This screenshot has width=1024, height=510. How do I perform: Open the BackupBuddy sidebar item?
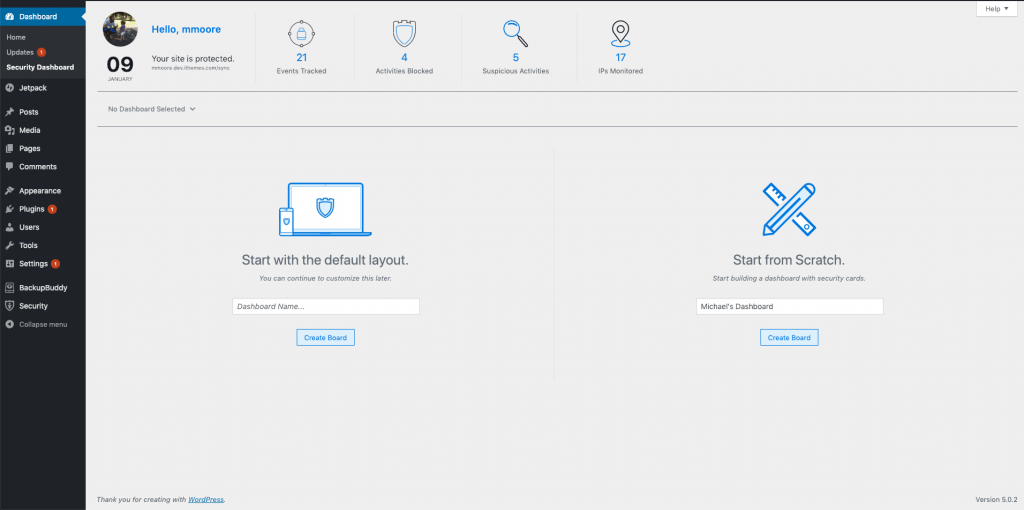click(42, 287)
